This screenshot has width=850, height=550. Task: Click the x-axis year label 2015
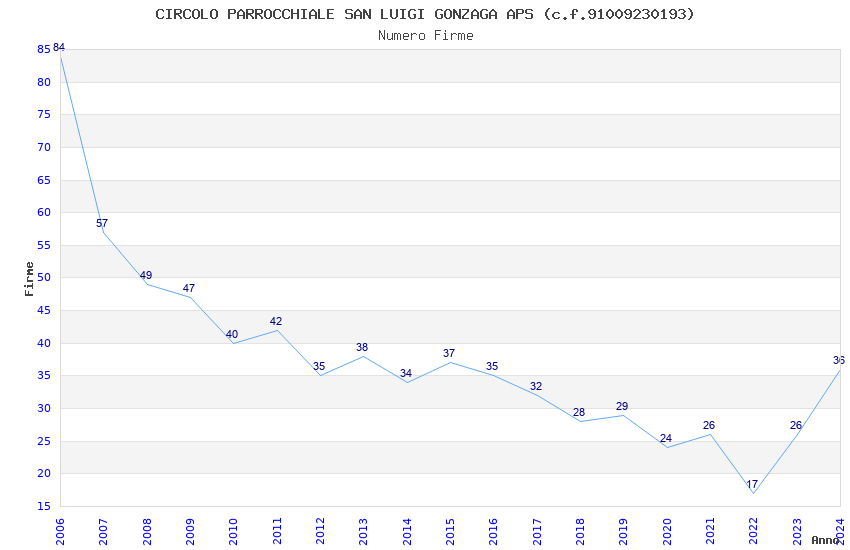(x=450, y=532)
